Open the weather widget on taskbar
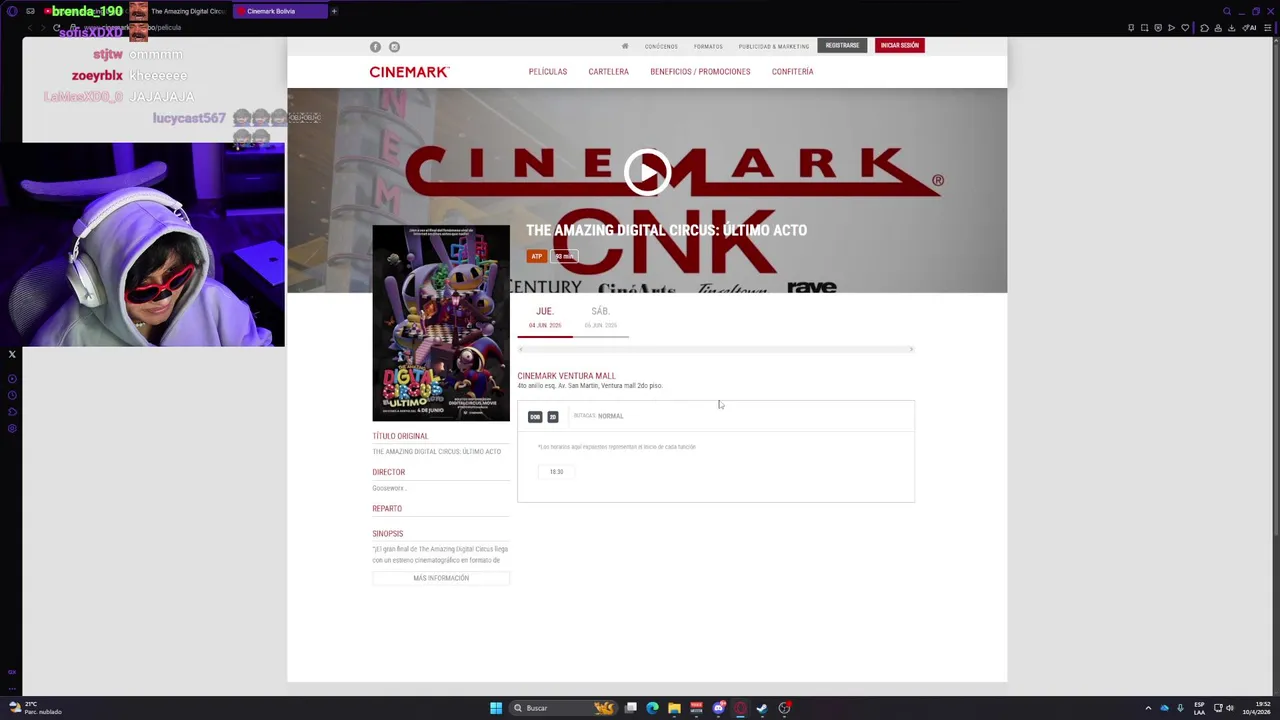The width and height of the screenshot is (1280, 720). tap(35, 708)
